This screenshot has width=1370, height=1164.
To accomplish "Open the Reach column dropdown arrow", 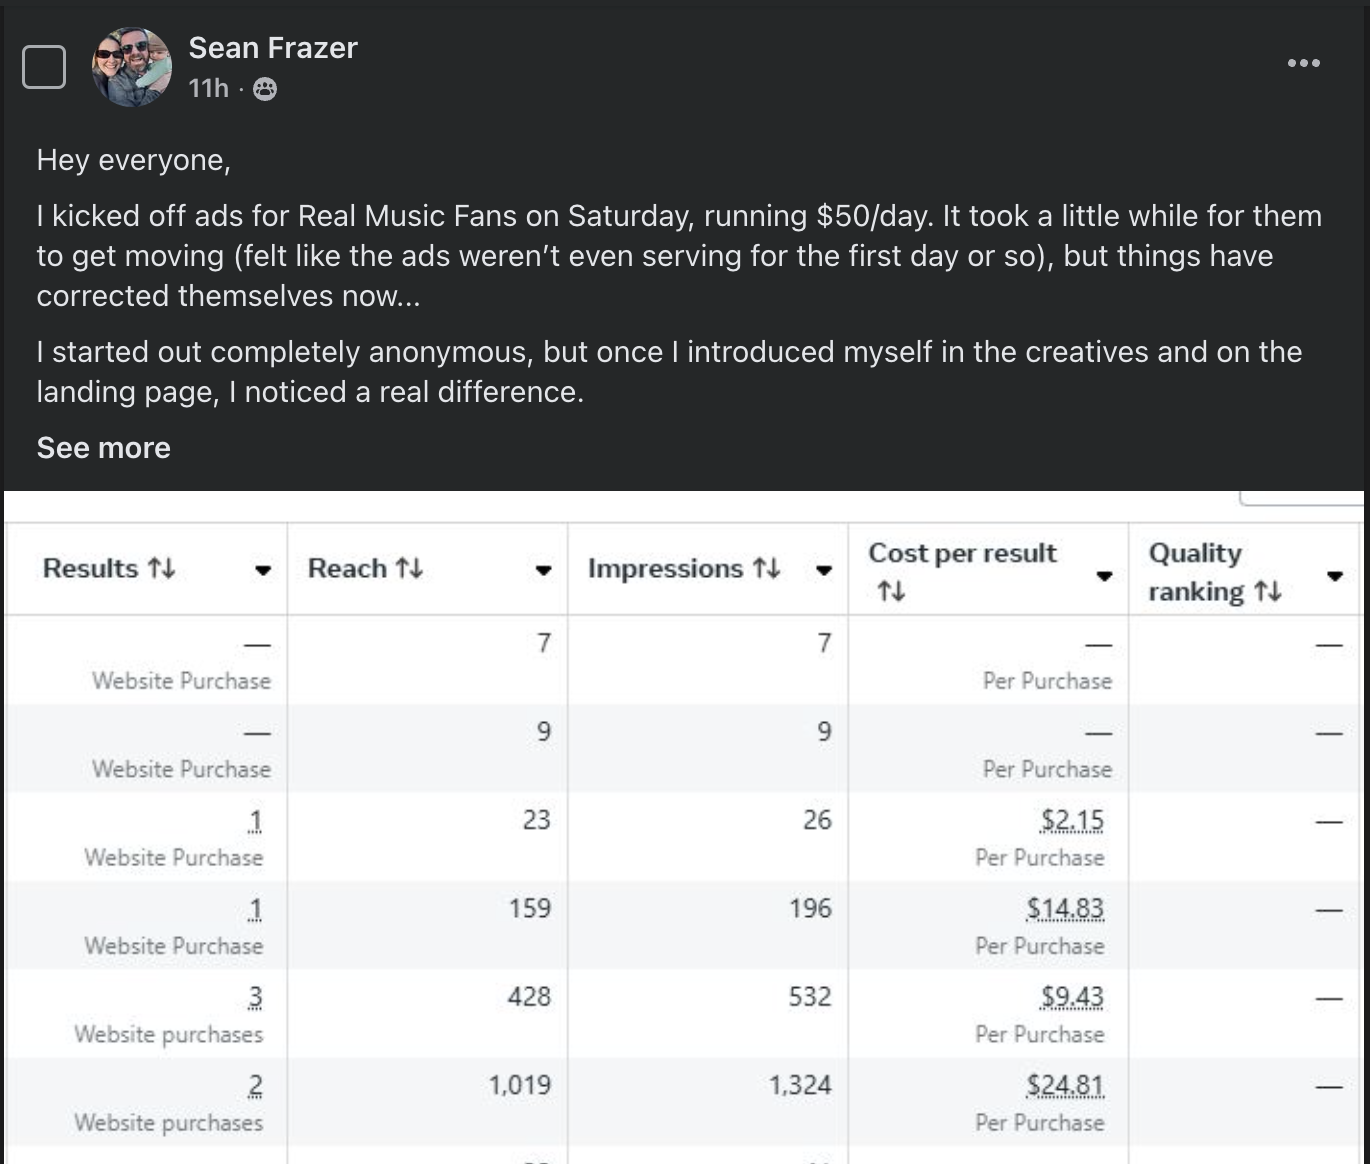I will (x=543, y=570).
